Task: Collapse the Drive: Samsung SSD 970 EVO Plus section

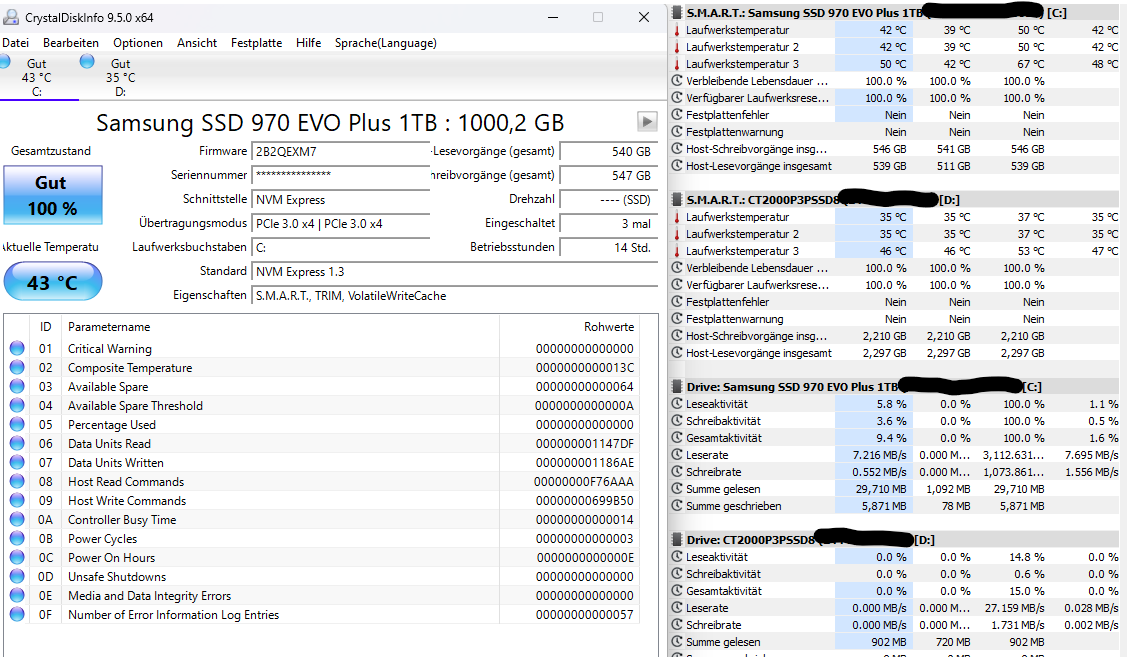Action: coord(676,387)
